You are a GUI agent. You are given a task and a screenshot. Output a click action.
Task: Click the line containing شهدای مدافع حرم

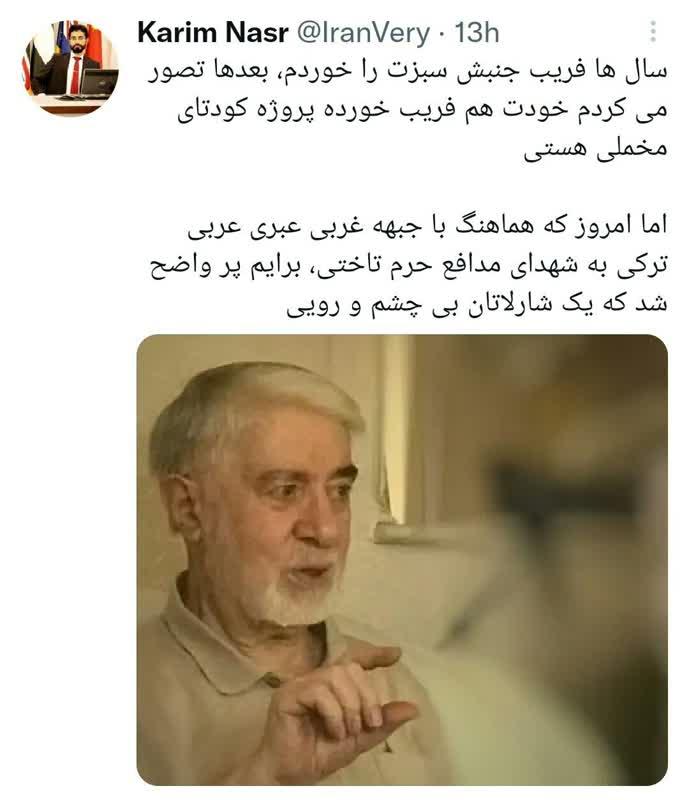408,266
